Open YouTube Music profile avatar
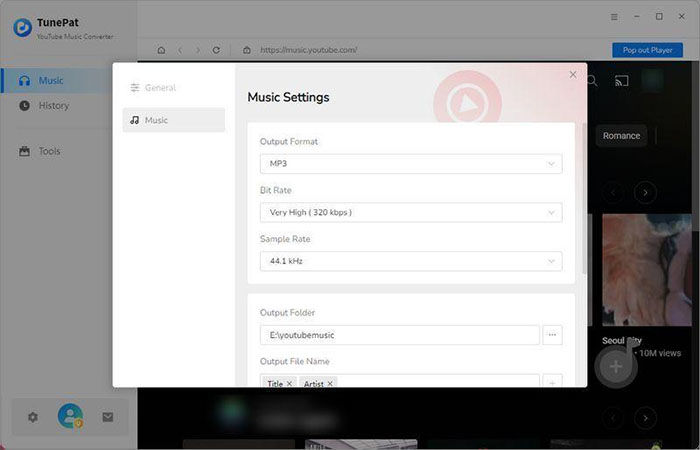The image size is (700, 450). [652, 80]
